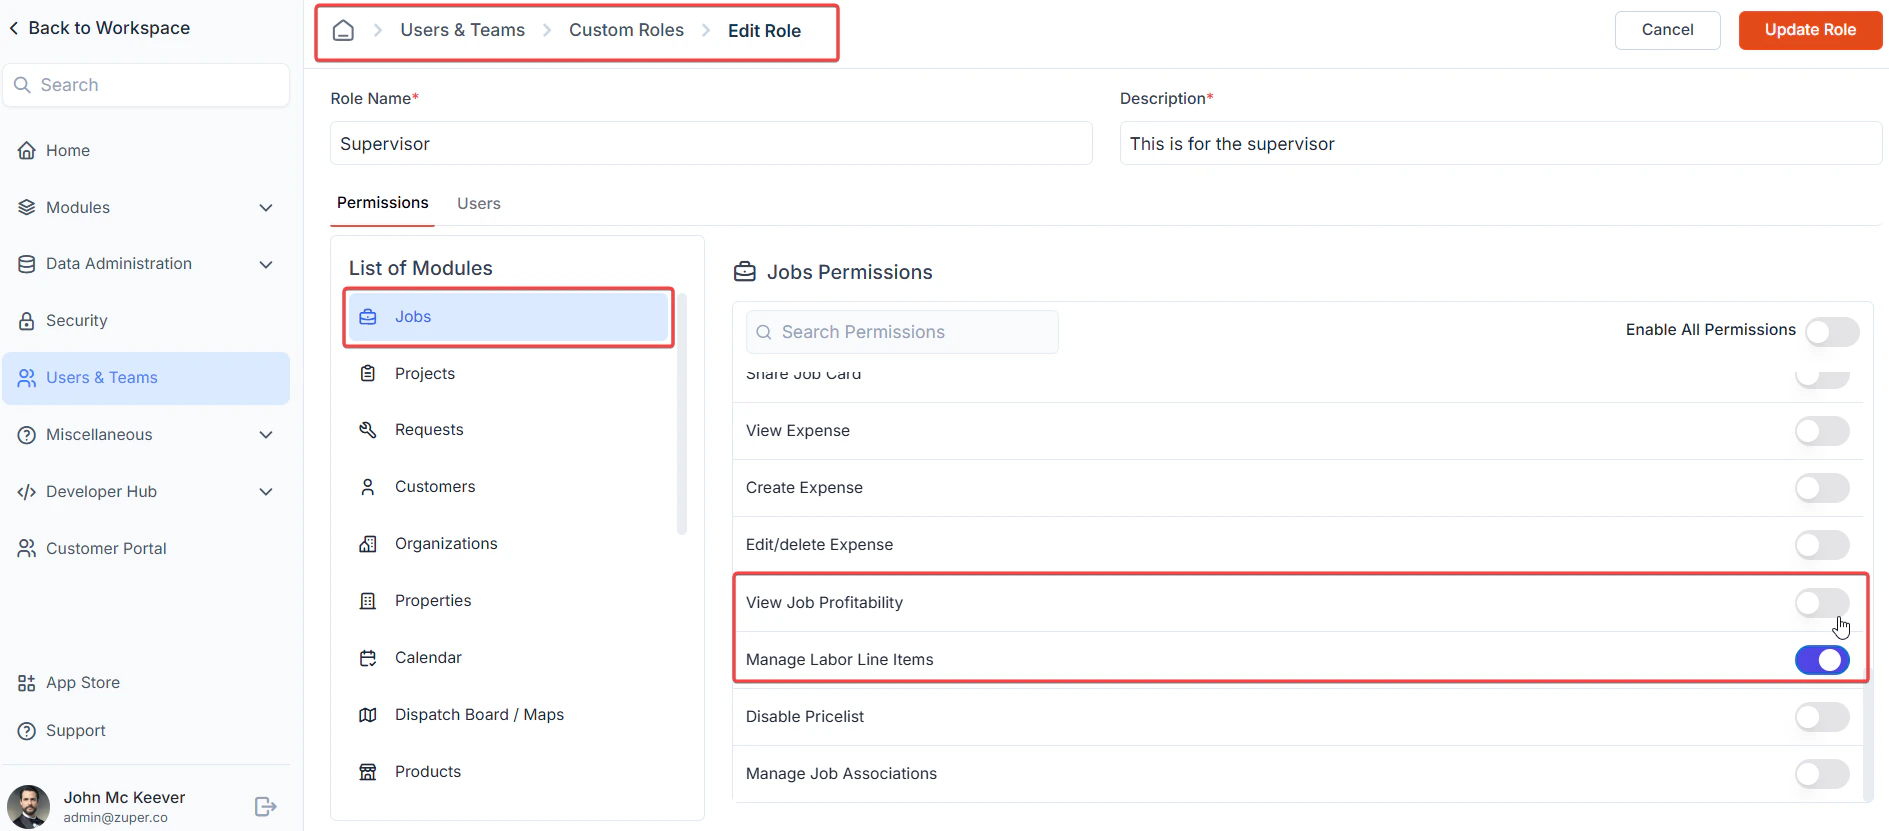Open Customer Portal in the sidebar

[146, 548]
